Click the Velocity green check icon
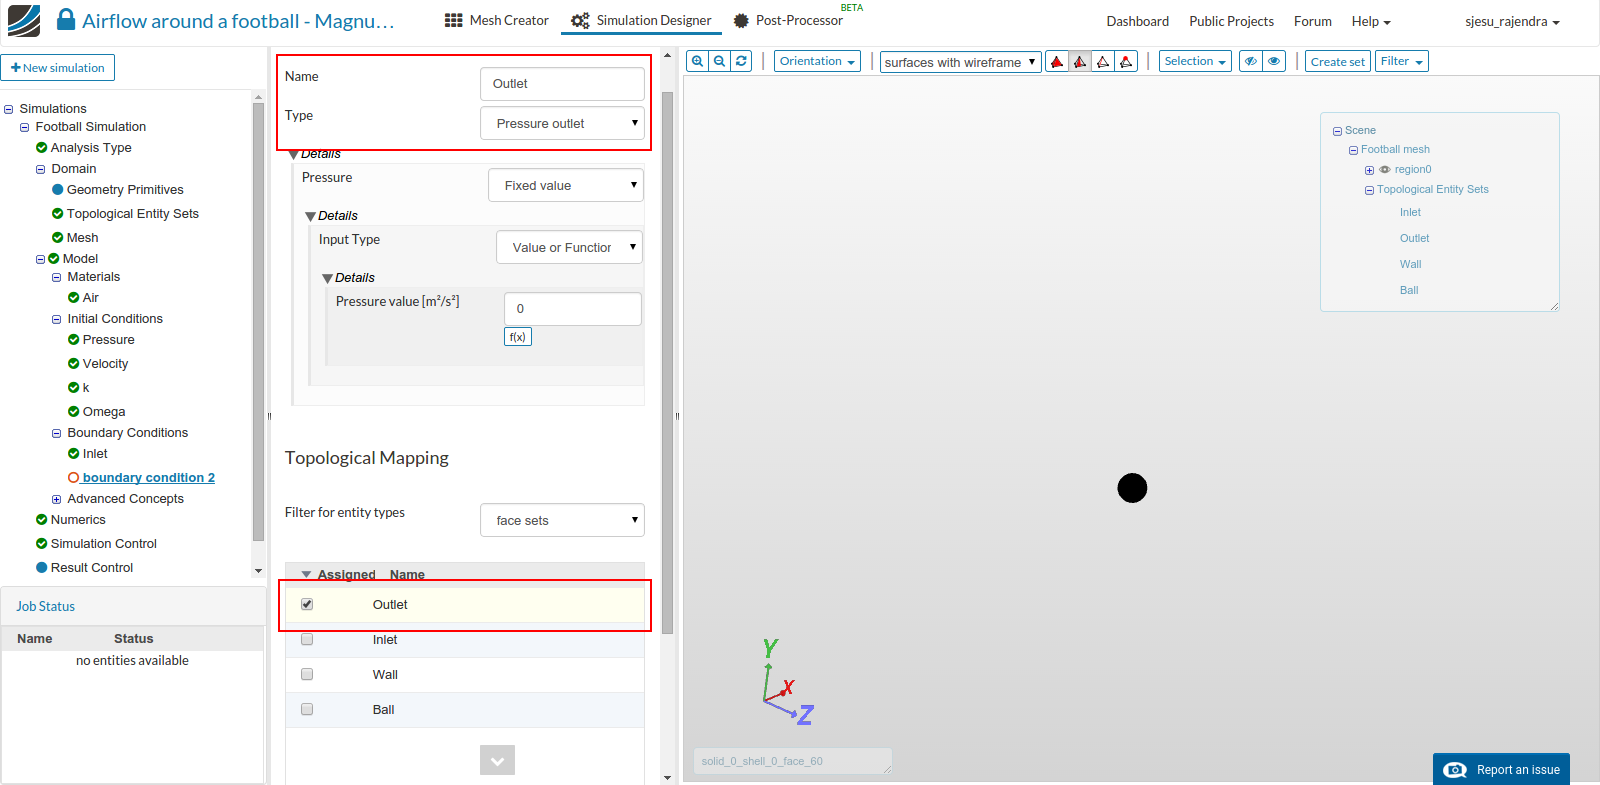 coord(73,363)
